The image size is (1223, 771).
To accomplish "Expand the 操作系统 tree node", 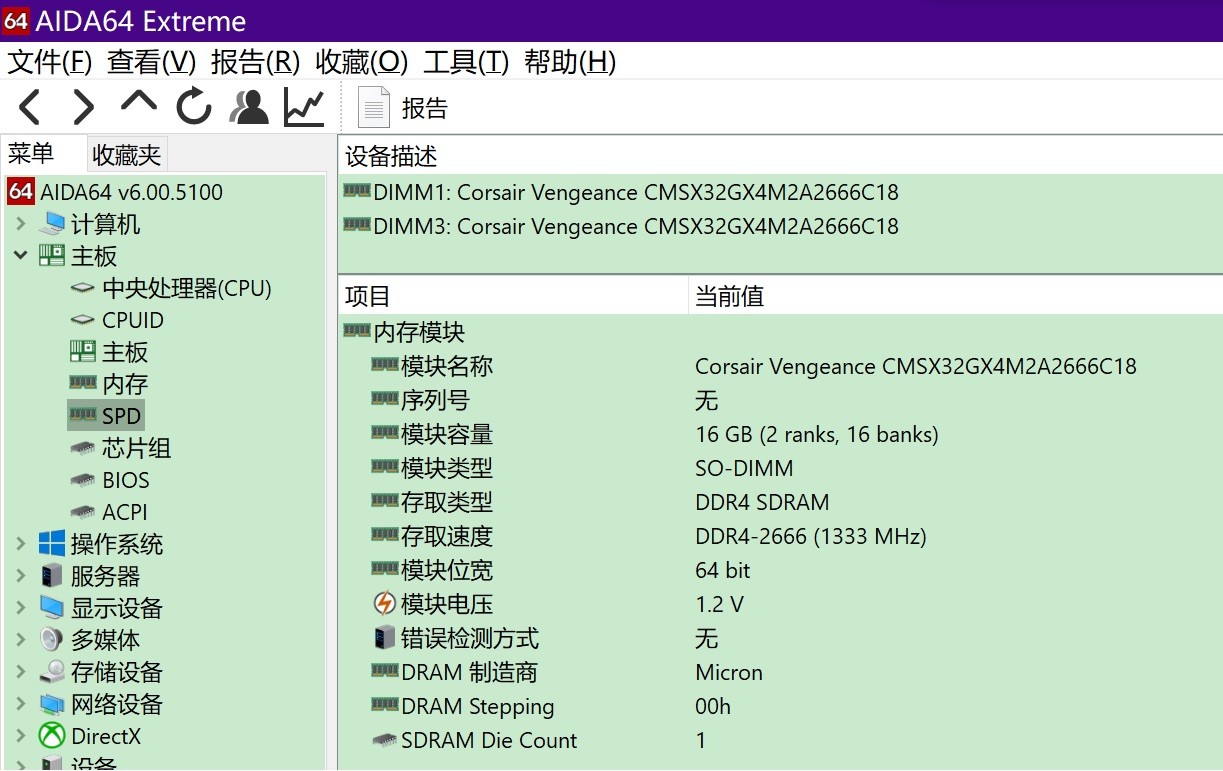I will pyautogui.click(x=20, y=544).
